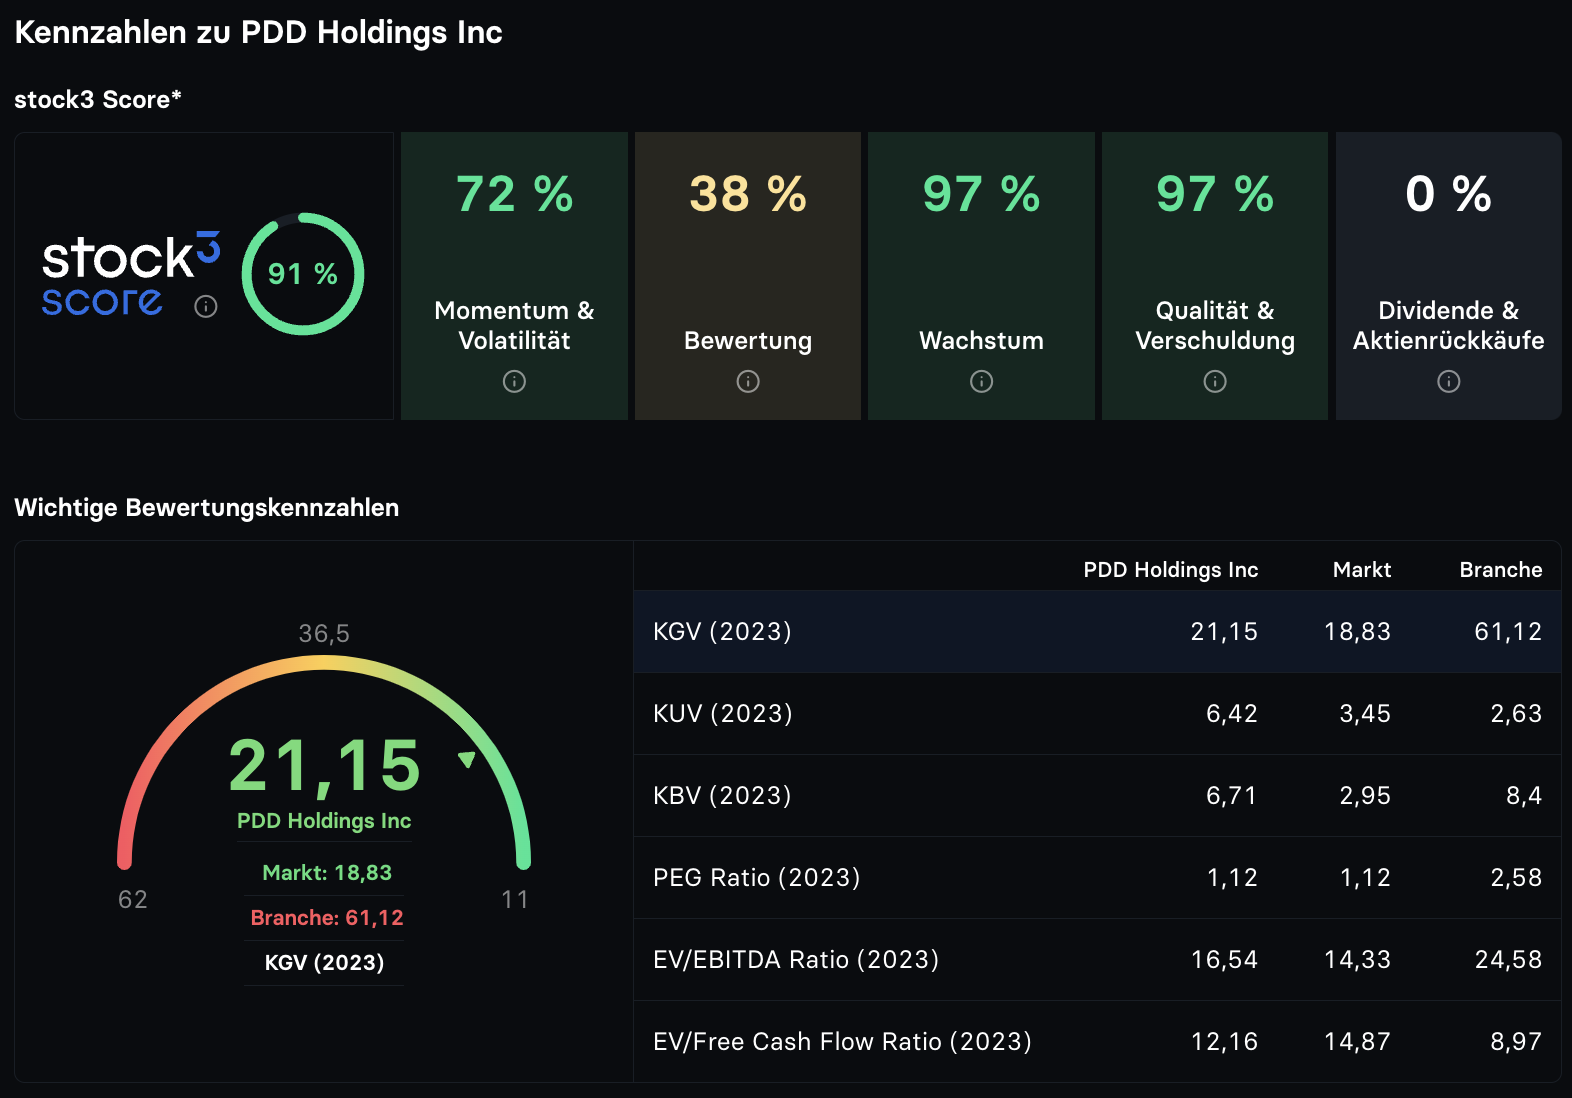The width and height of the screenshot is (1572, 1098).
Task: Click the stock3 score logo
Action: pos(130,274)
